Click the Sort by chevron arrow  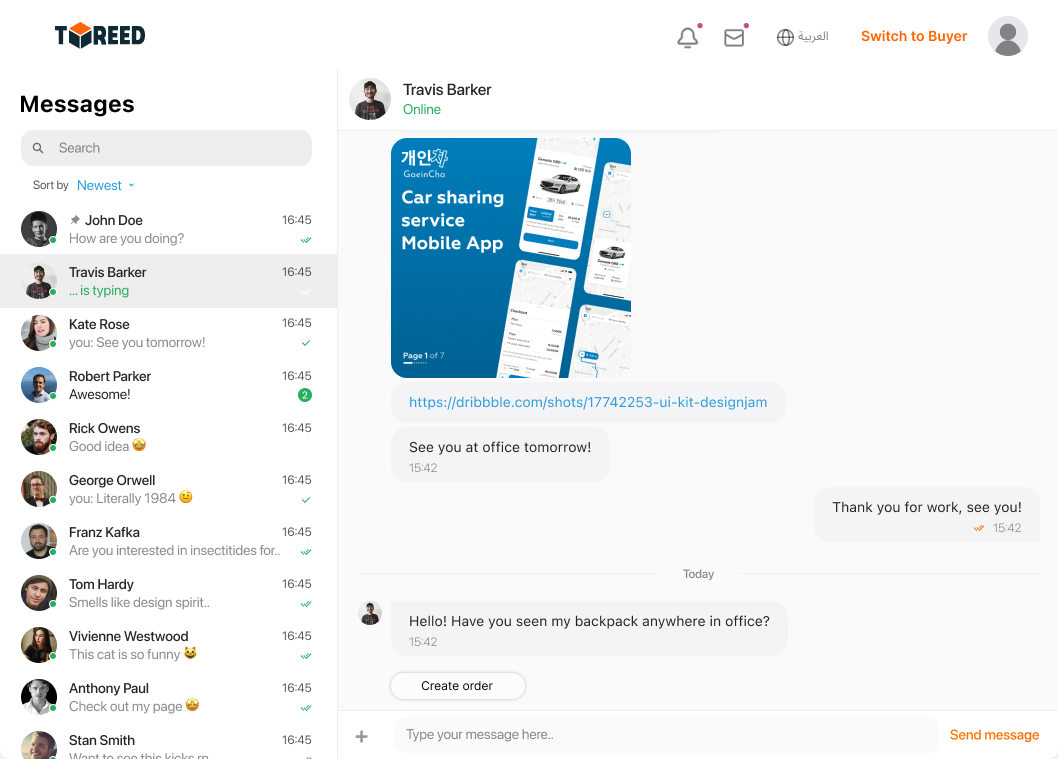pos(132,185)
